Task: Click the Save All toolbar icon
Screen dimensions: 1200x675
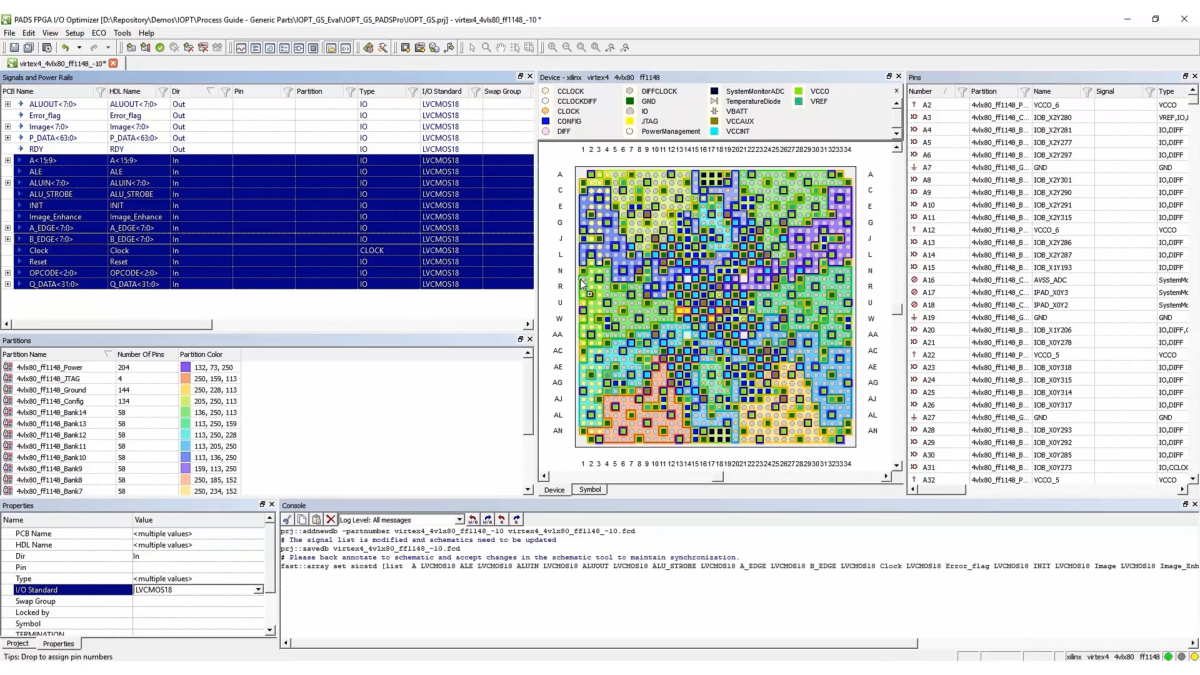Action: [x=29, y=47]
